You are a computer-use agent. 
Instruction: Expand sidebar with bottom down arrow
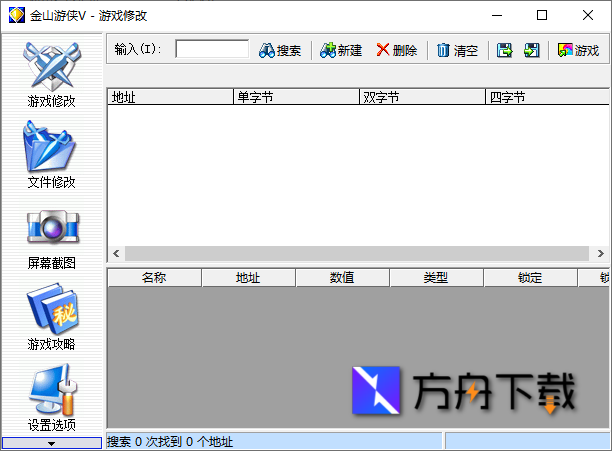point(52,443)
